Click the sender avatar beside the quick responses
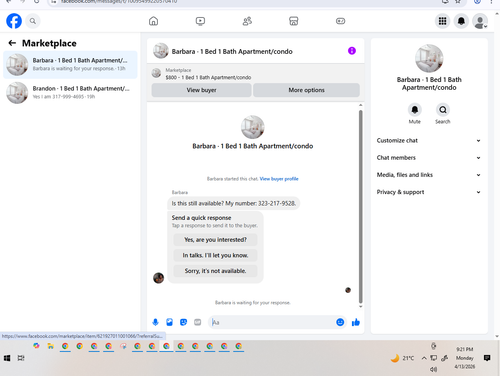500x376 pixels. [x=158, y=278]
